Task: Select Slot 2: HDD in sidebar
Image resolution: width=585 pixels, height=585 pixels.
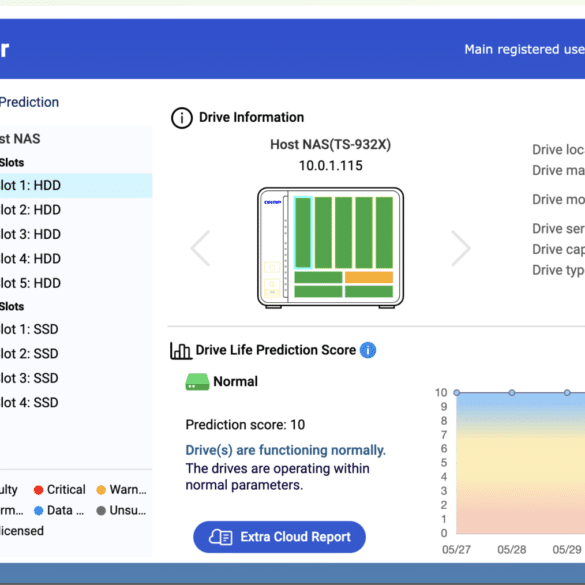Action: click(x=76, y=210)
